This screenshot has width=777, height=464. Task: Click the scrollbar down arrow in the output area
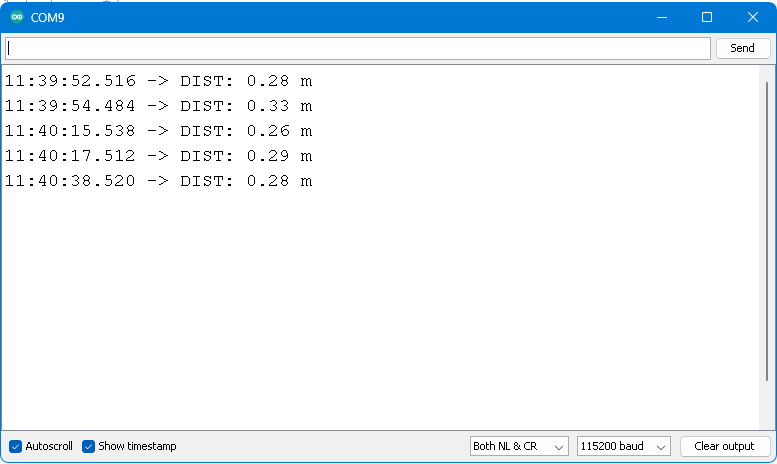(x=767, y=423)
